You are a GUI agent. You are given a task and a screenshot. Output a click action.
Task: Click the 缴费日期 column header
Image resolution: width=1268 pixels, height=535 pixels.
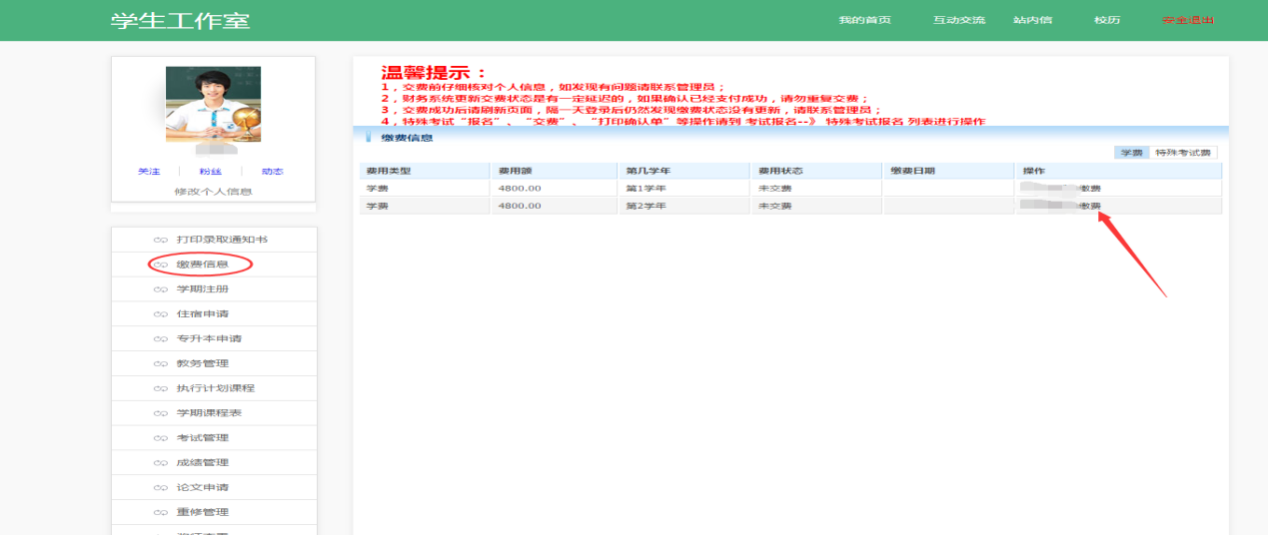tap(948, 171)
